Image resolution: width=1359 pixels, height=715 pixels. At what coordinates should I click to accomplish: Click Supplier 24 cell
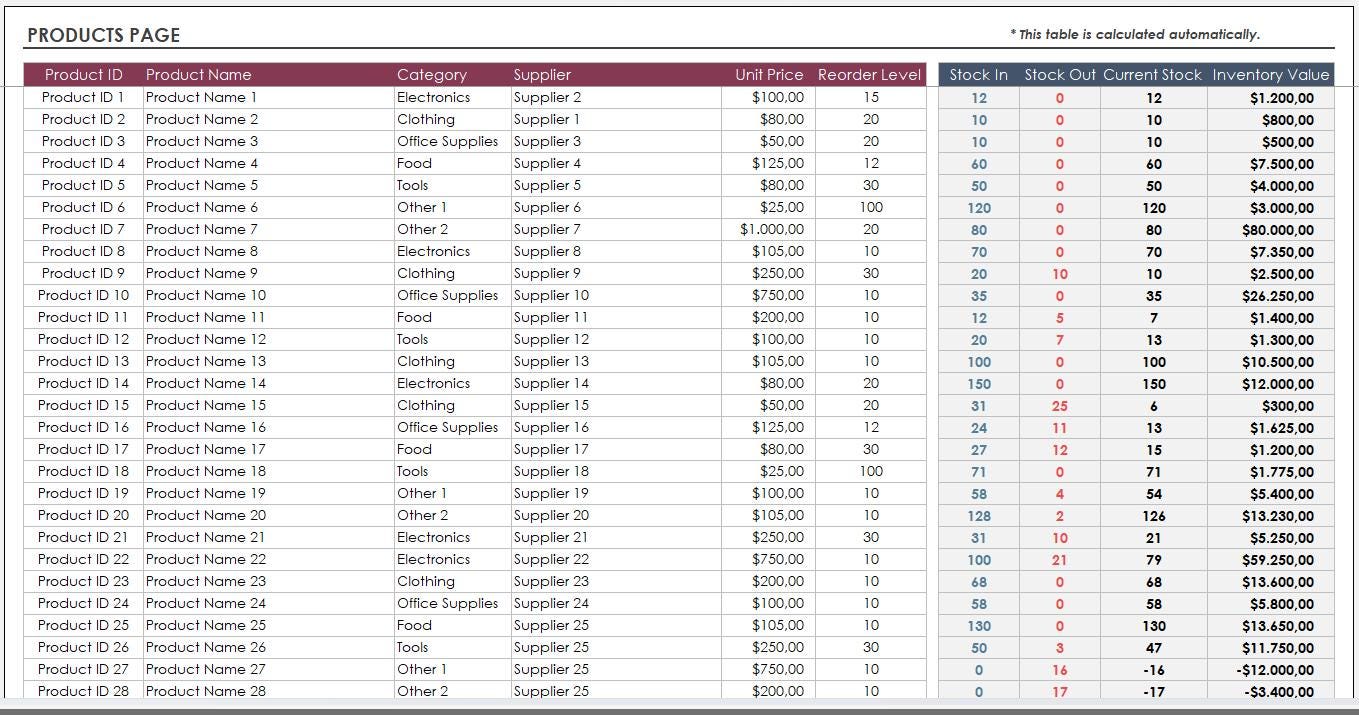616,603
